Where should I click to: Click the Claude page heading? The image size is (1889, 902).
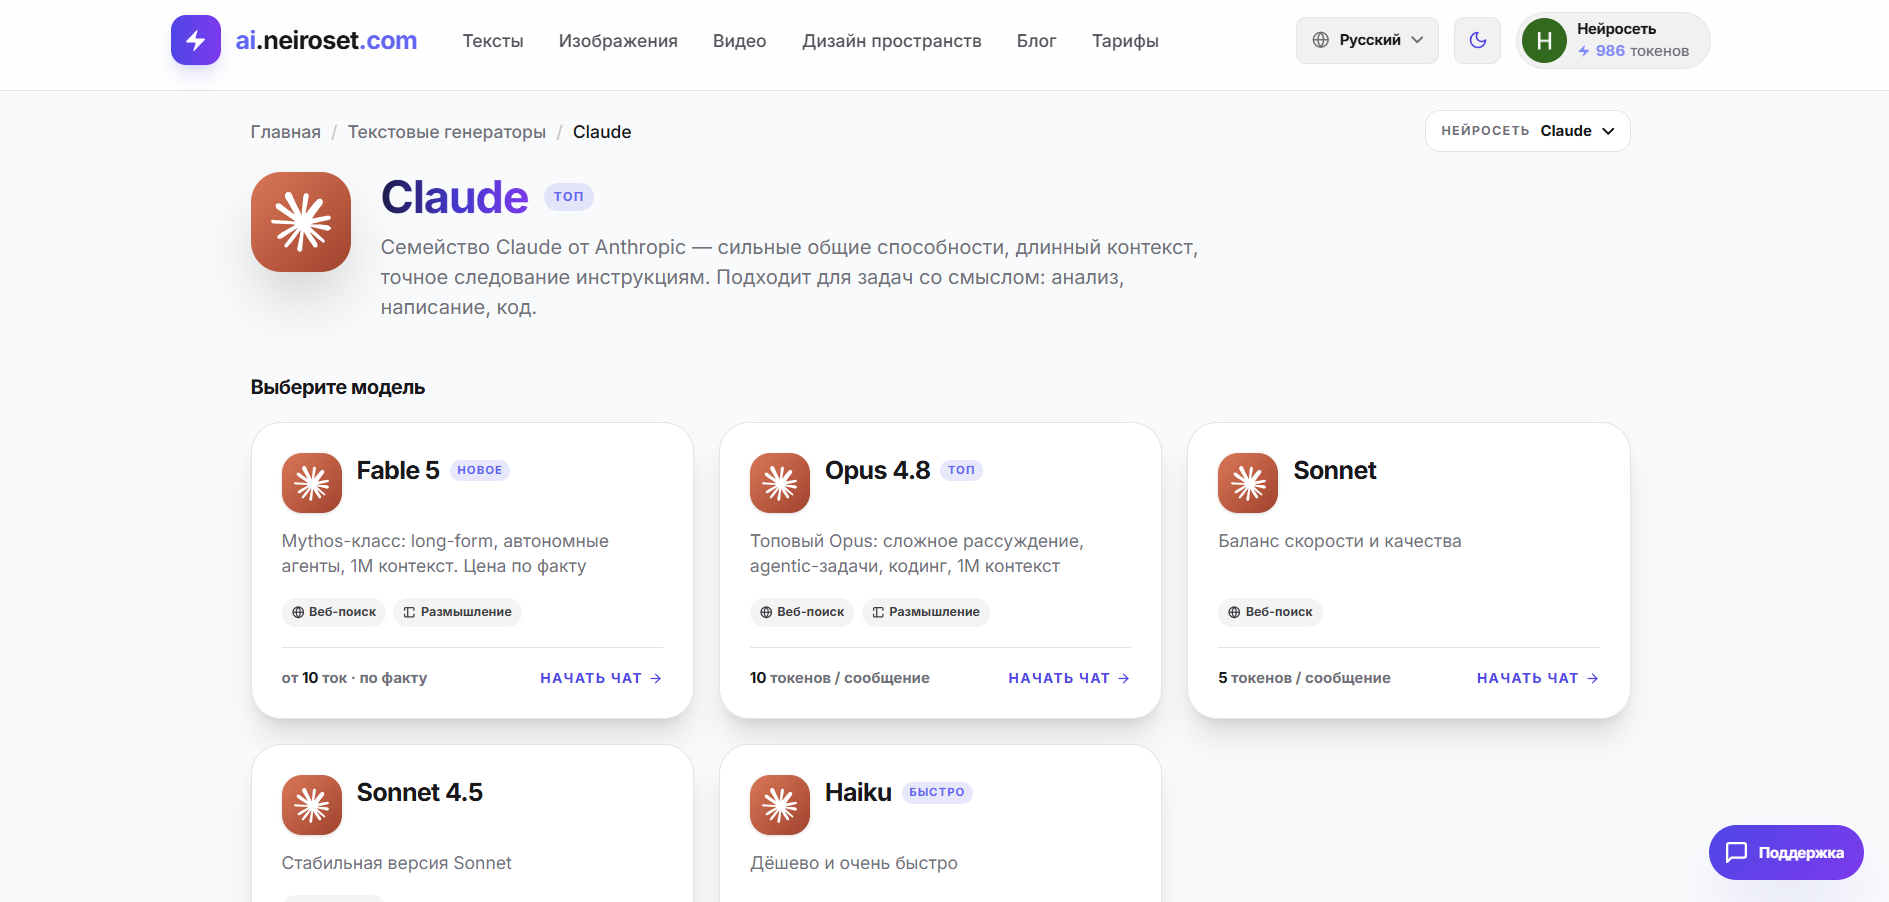[x=455, y=197]
